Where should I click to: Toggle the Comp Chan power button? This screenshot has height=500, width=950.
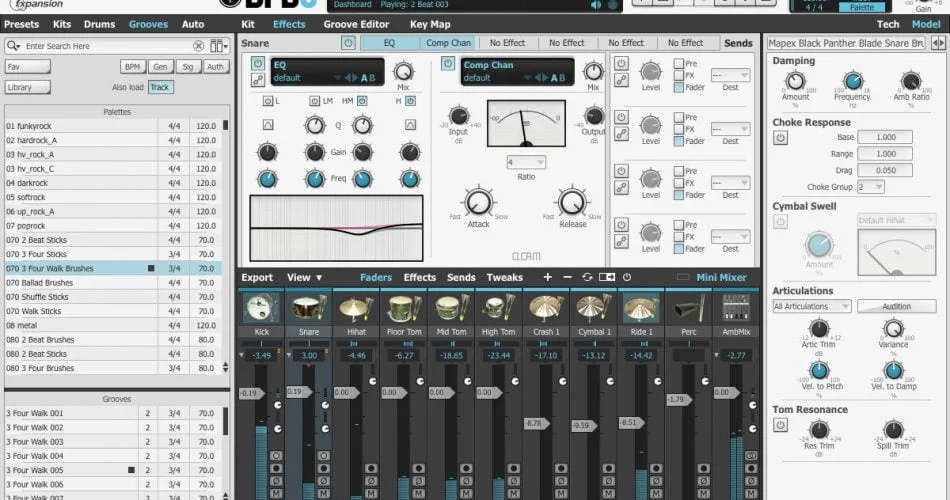pyautogui.click(x=448, y=63)
